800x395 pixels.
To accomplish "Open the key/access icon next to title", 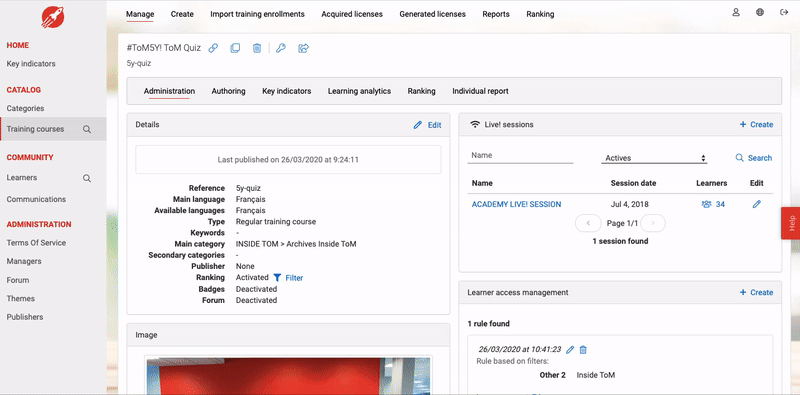I will point(281,48).
